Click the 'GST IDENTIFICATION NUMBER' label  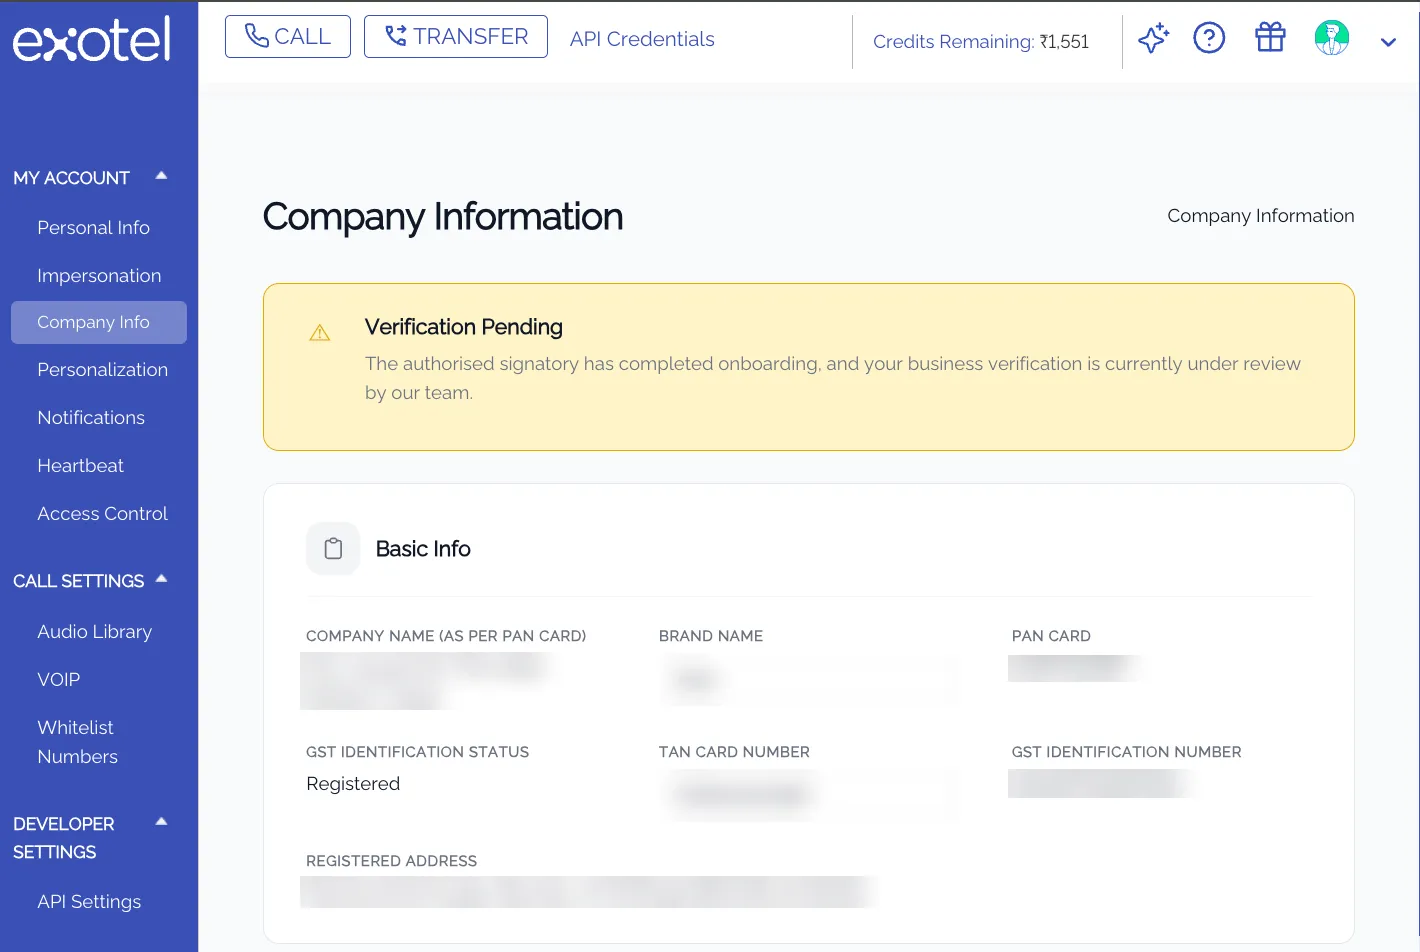(1126, 752)
